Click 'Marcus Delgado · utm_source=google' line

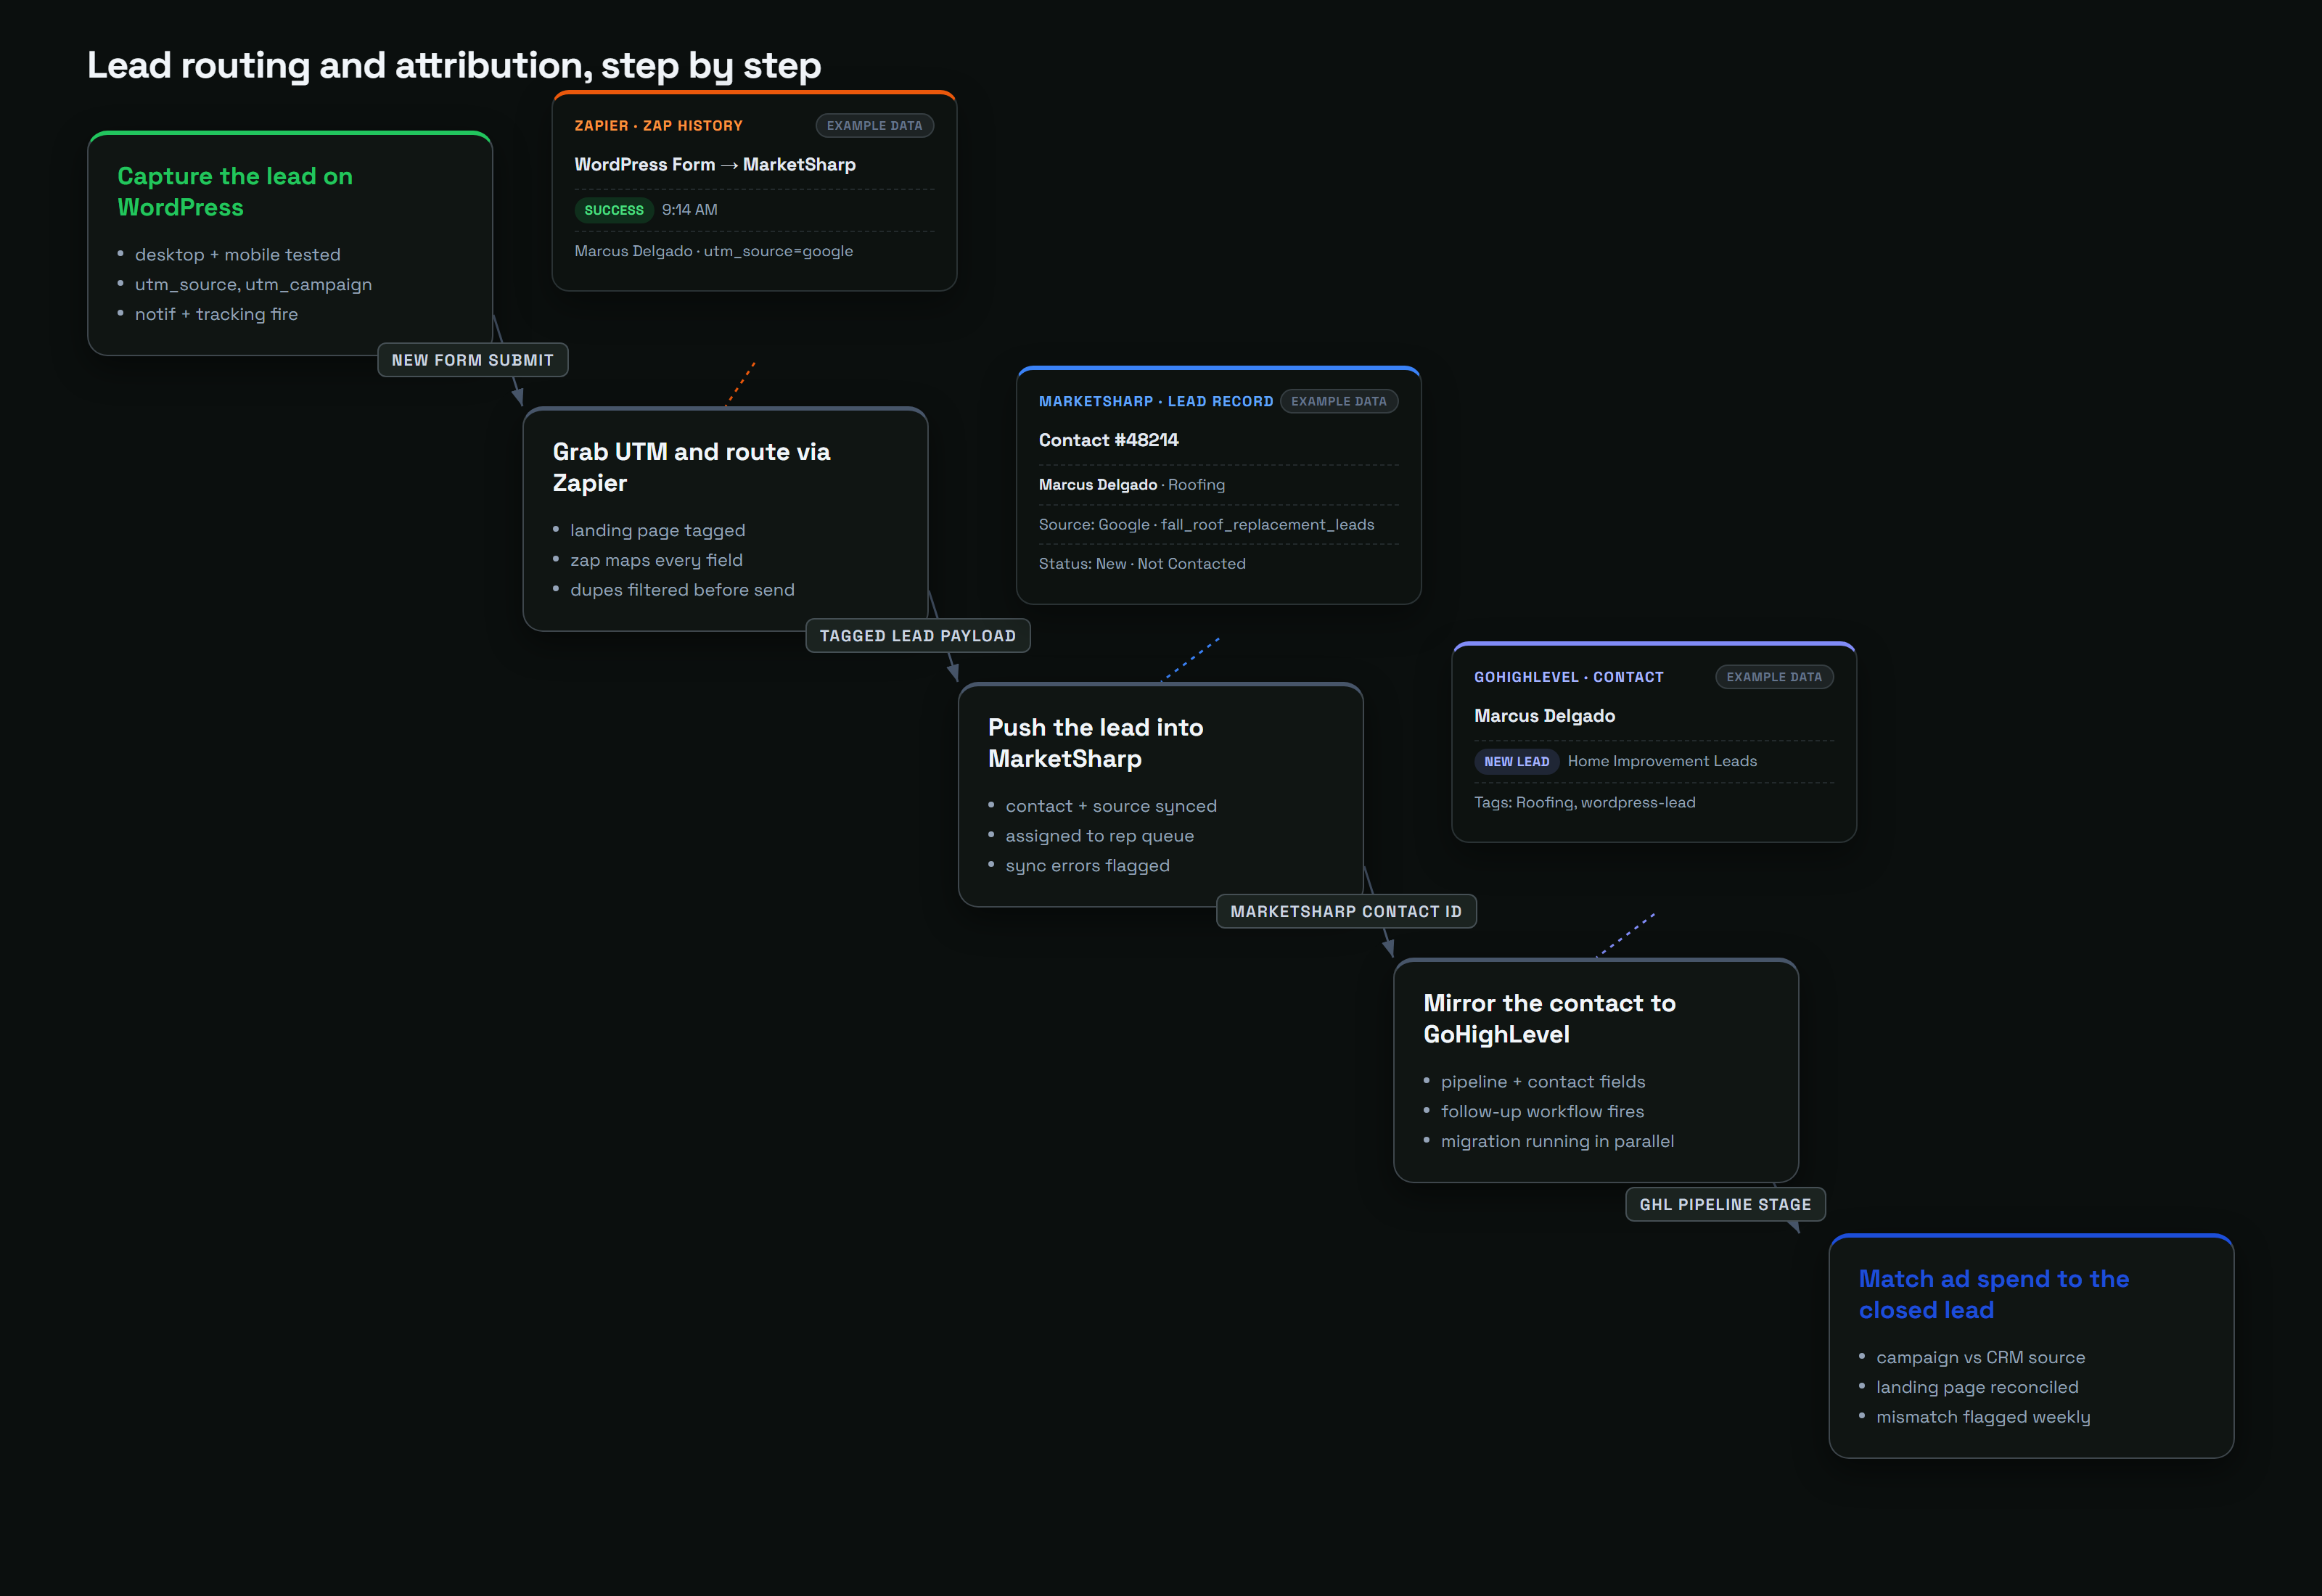(714, 251)
